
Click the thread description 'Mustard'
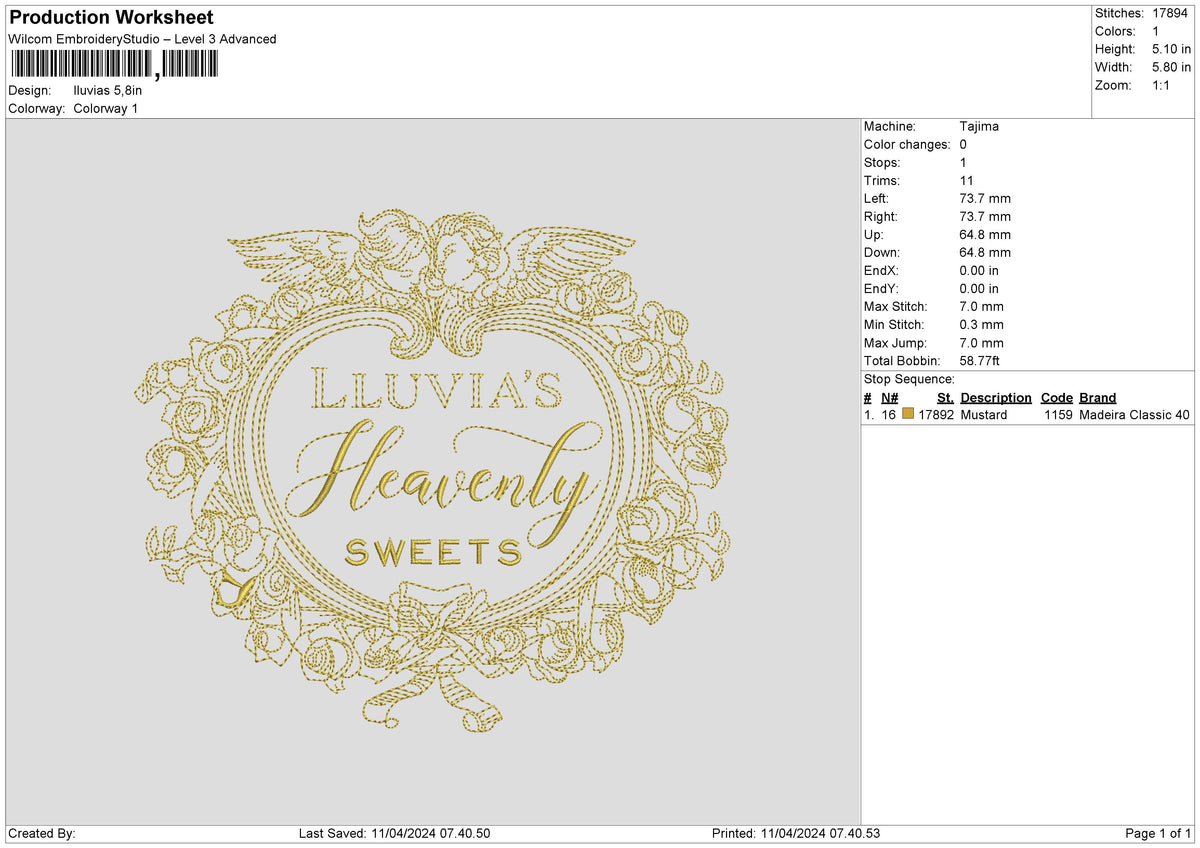pyautogui.click(x=984, y=414)
